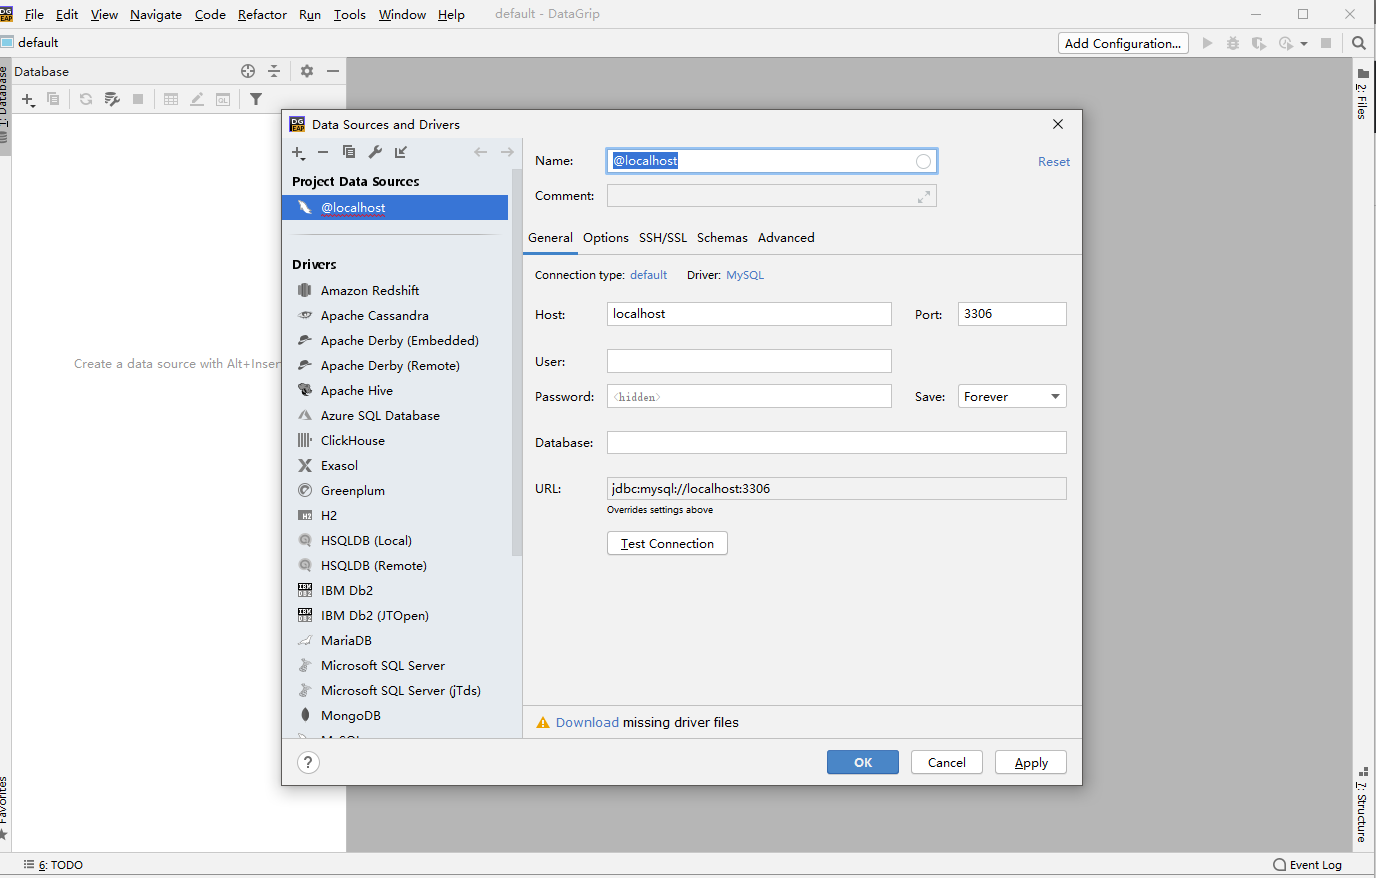Open driver settings wrench icon in dialog
1376x878 pixels.
375,152
